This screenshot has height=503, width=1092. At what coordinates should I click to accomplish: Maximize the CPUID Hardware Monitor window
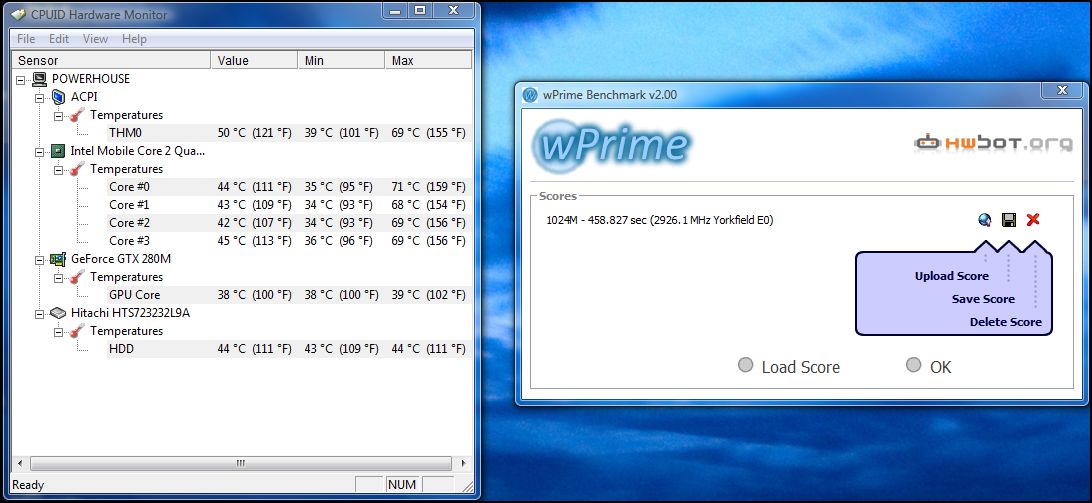click(420, 10)
